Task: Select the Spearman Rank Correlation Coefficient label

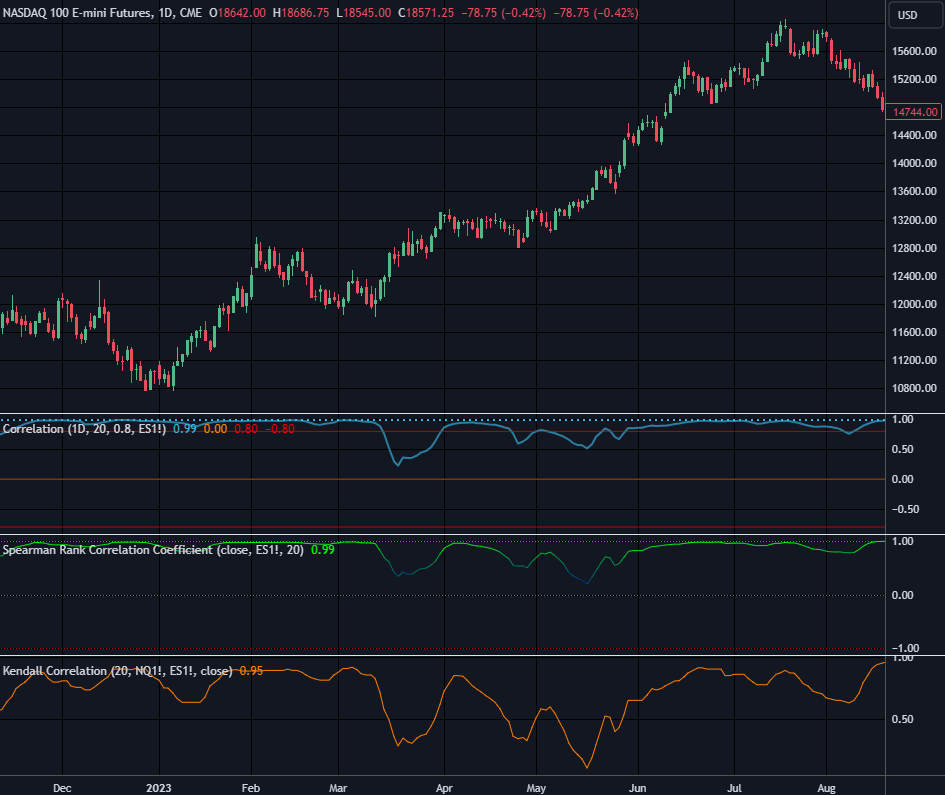Action: tap(153, 550)
